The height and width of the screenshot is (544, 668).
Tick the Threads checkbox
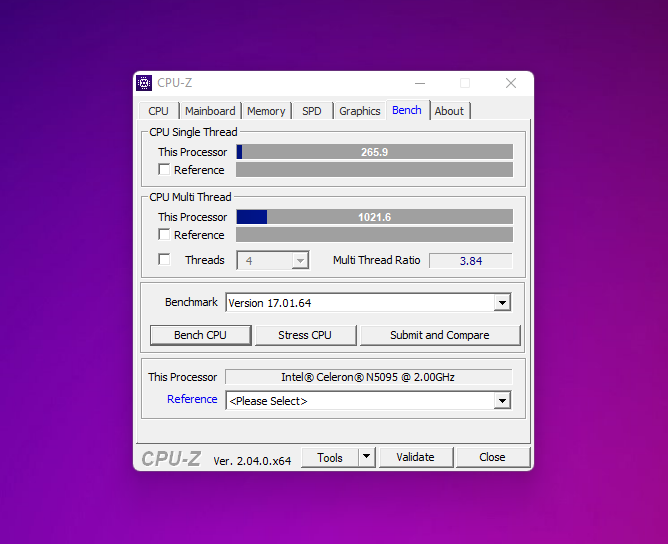(x=165, y=260)
